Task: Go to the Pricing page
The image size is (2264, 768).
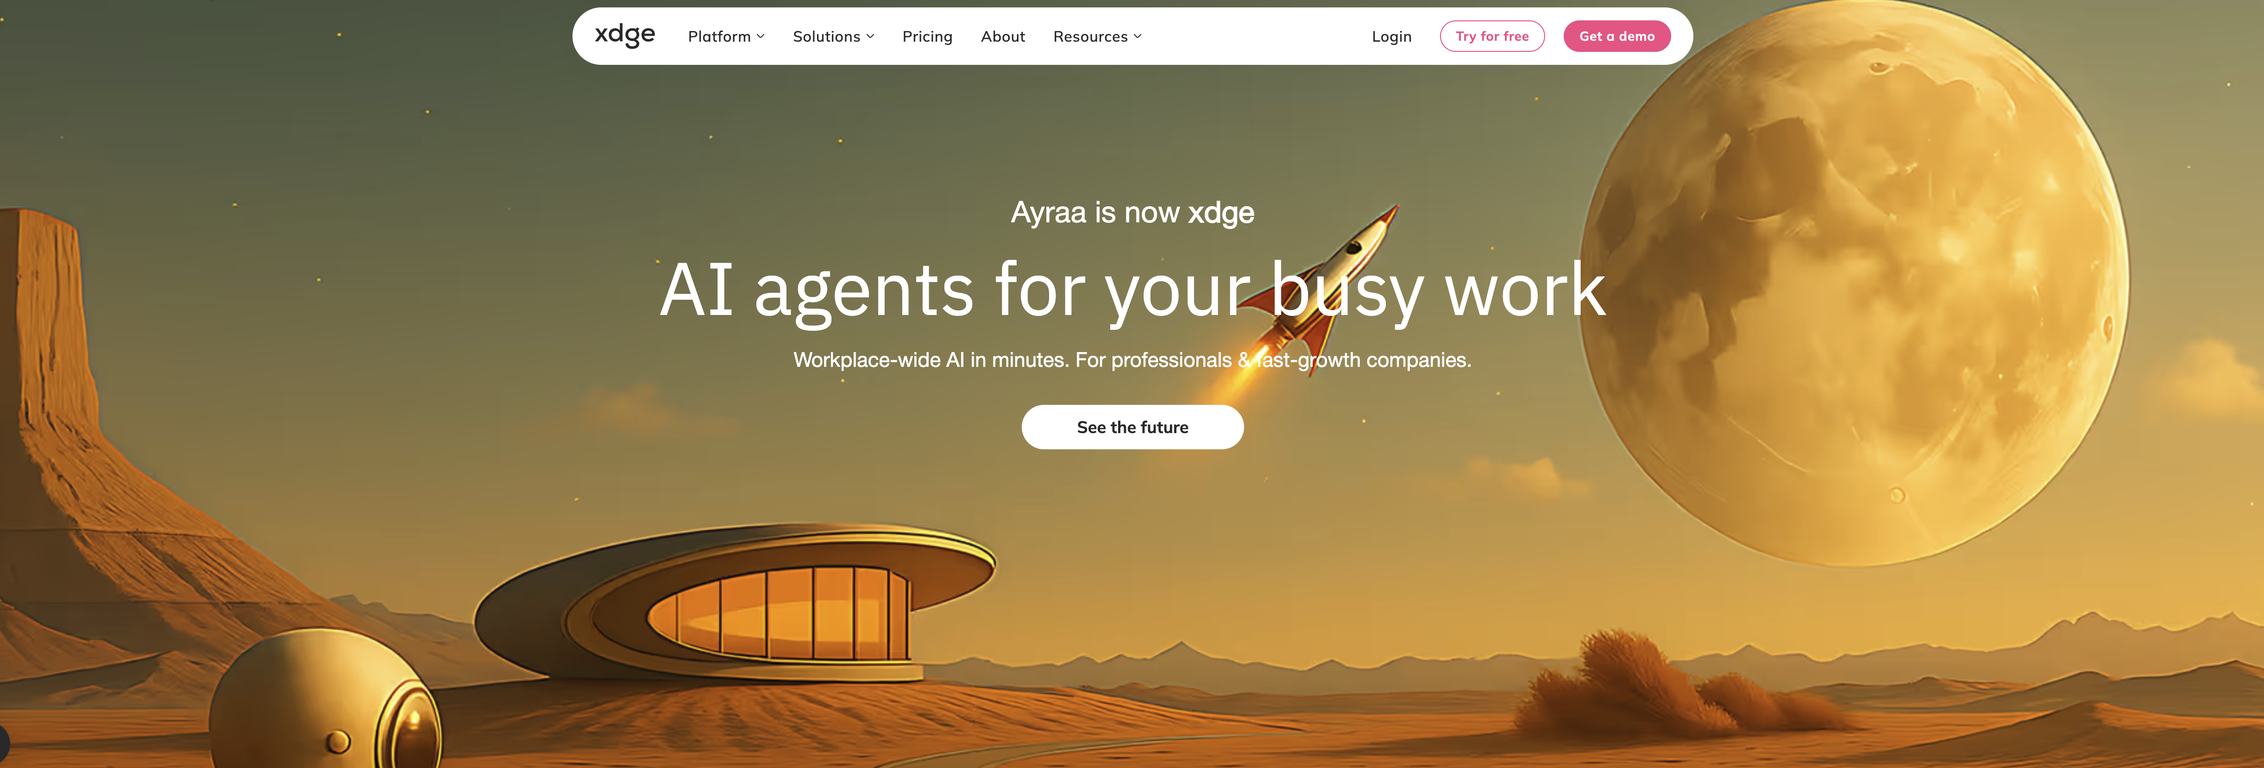Action: [927, 36]
